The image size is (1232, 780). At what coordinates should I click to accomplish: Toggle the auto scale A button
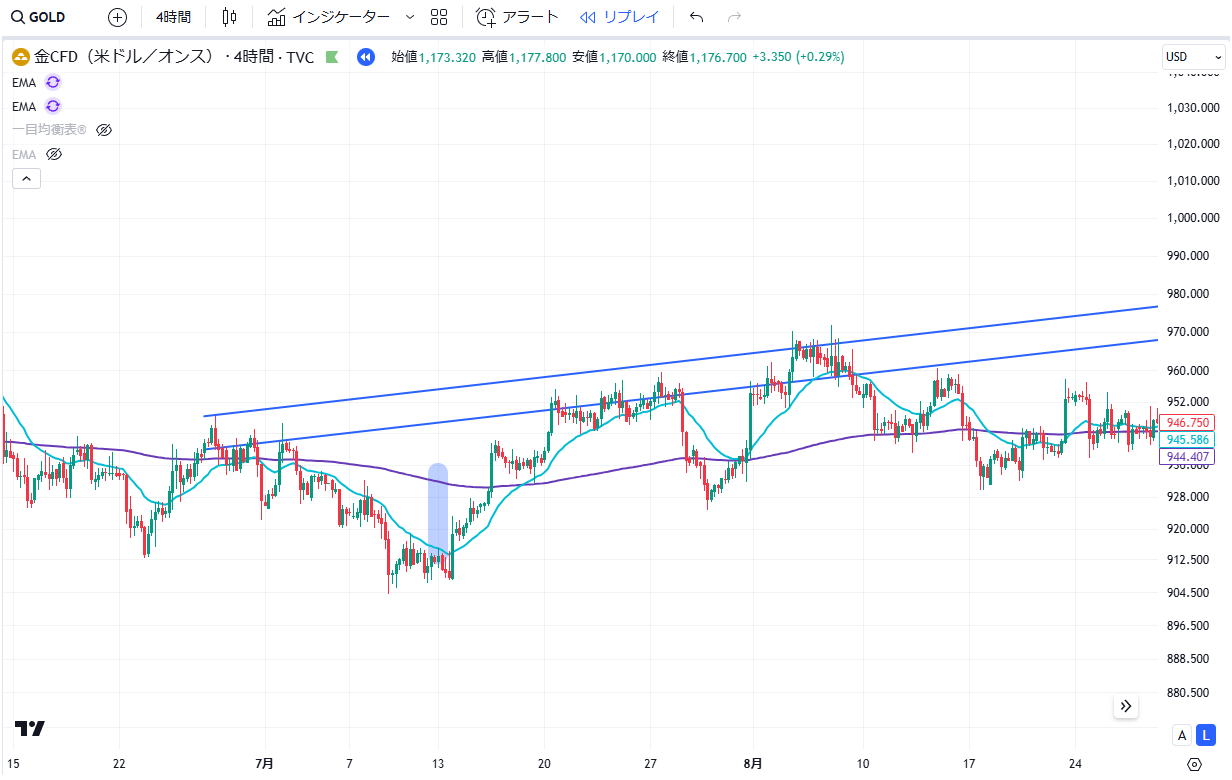pyautogui.click(x=1182, y=735)
